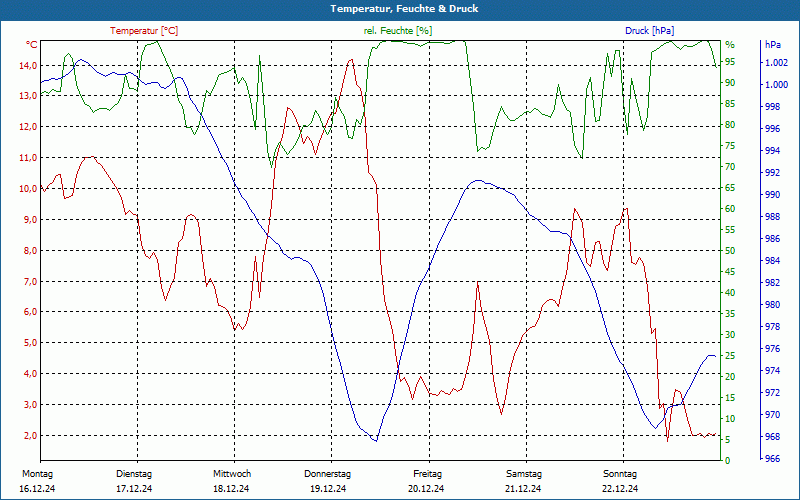The image size is (800, 500).
Task: Click the '2,0' temperature axis value
Action: 30,435
